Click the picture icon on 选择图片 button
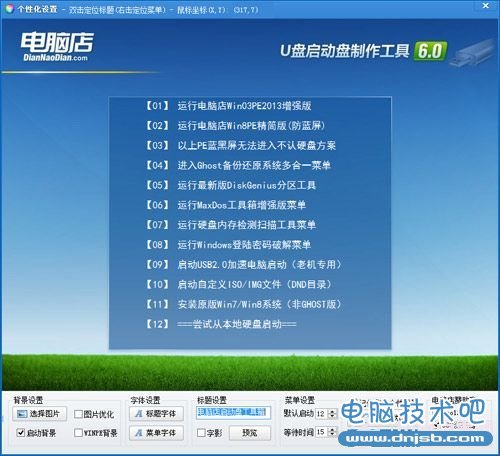Viewport: 500px width, 456px height. [x=22, y=414]
